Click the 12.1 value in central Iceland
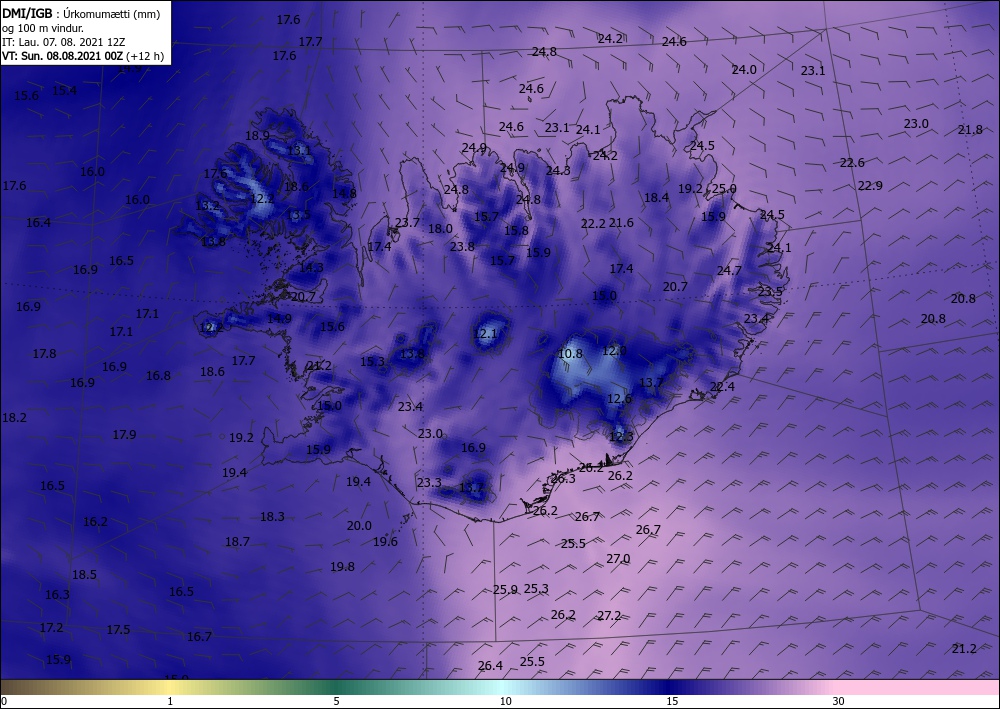Image resolution: width=1000 pixels, height=709 pixels. pos(485,333)
